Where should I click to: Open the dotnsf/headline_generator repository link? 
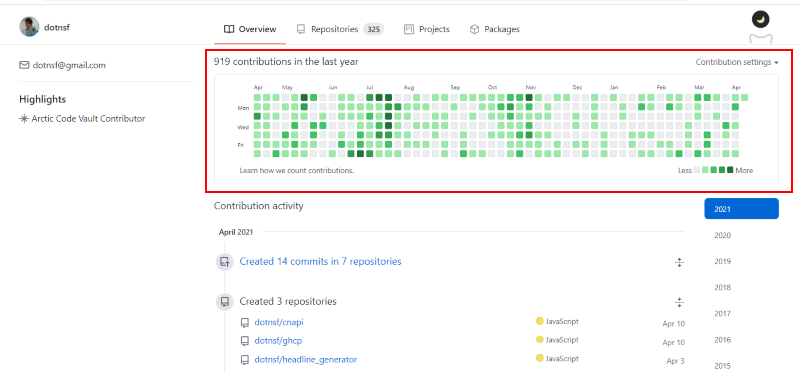[x=306, y=360]
